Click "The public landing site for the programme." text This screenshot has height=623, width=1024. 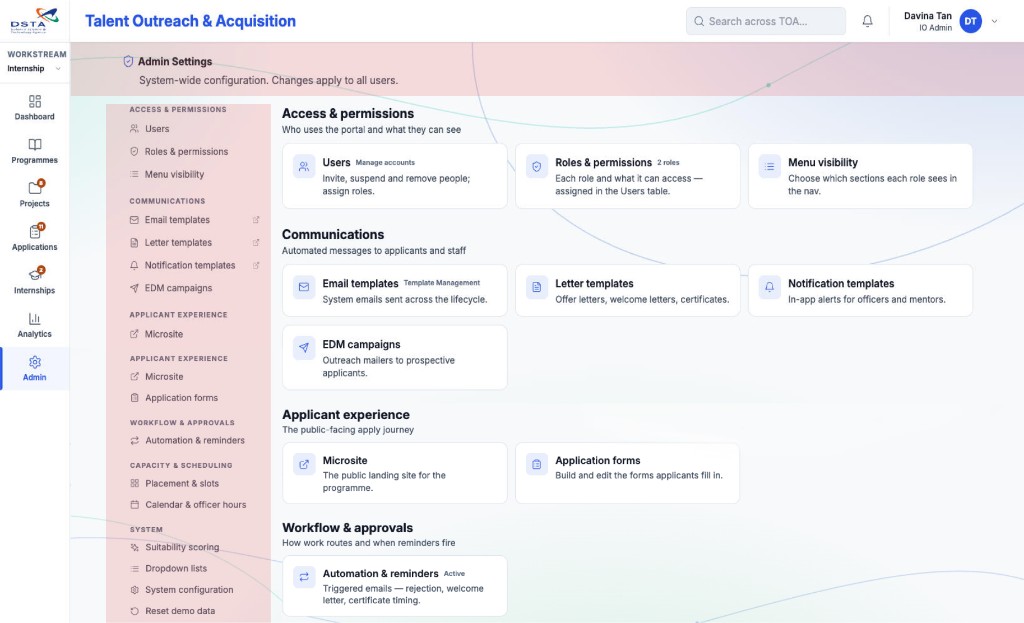[384, 482]
